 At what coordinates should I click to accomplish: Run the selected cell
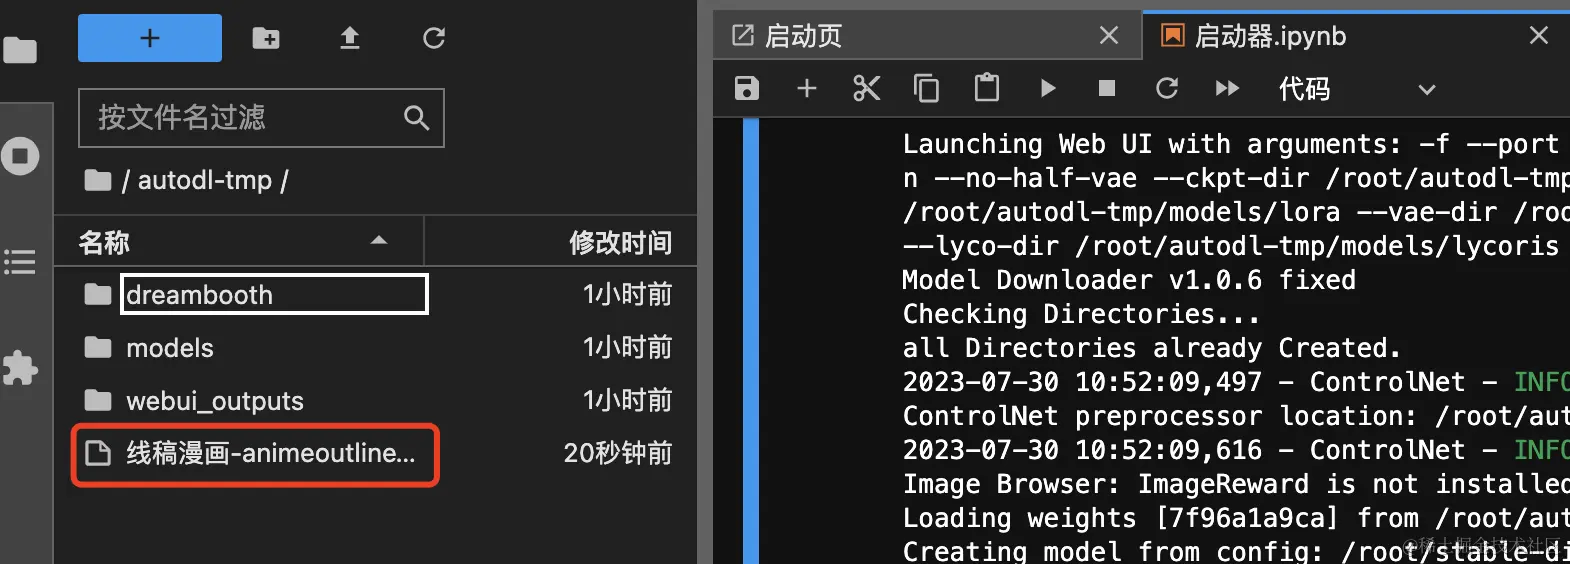[x=1047, y=89]
